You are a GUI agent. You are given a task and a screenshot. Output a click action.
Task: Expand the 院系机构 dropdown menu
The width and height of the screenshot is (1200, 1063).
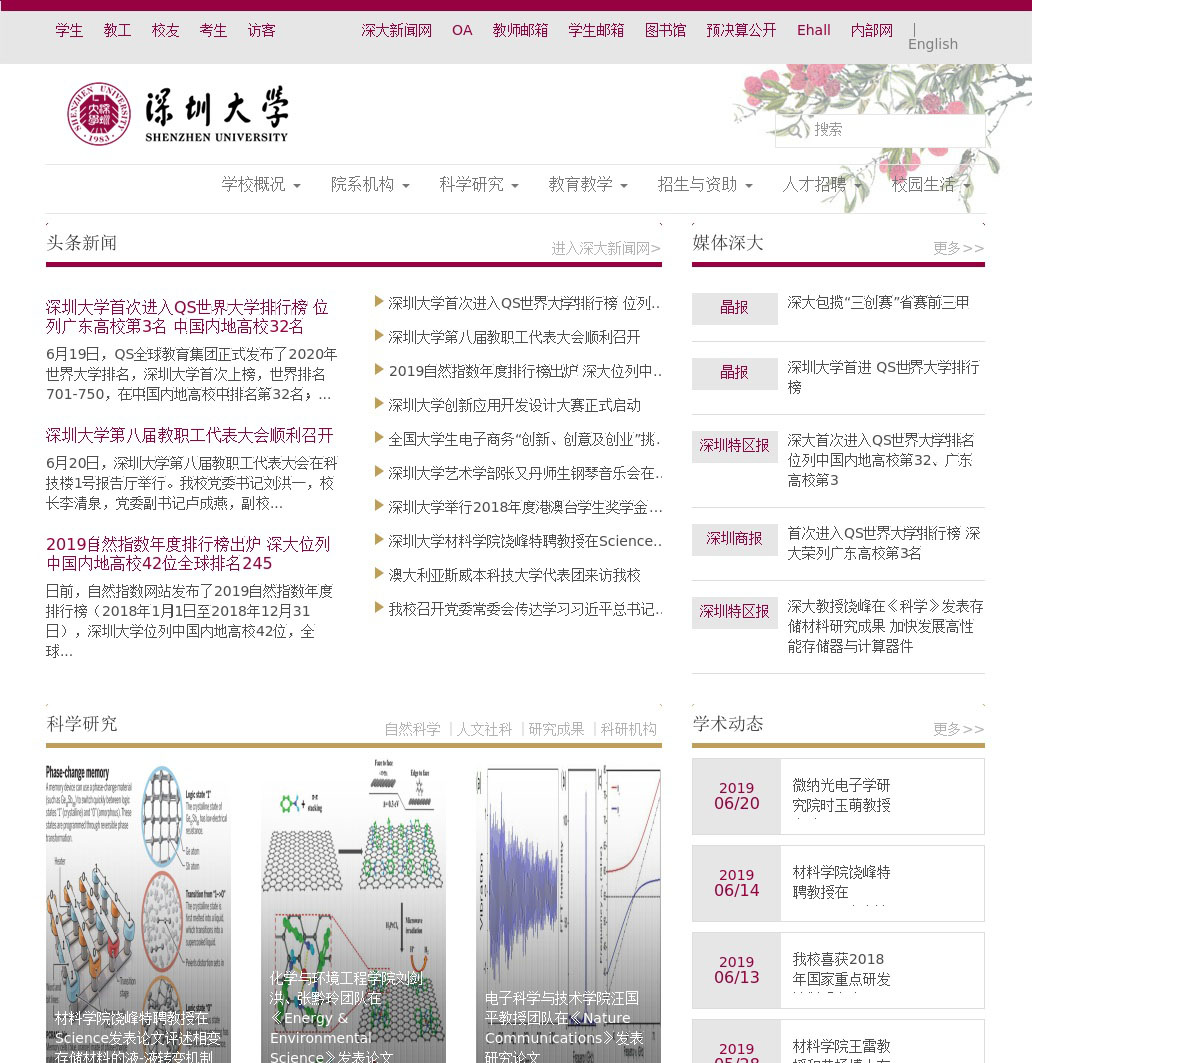point(370,185)
